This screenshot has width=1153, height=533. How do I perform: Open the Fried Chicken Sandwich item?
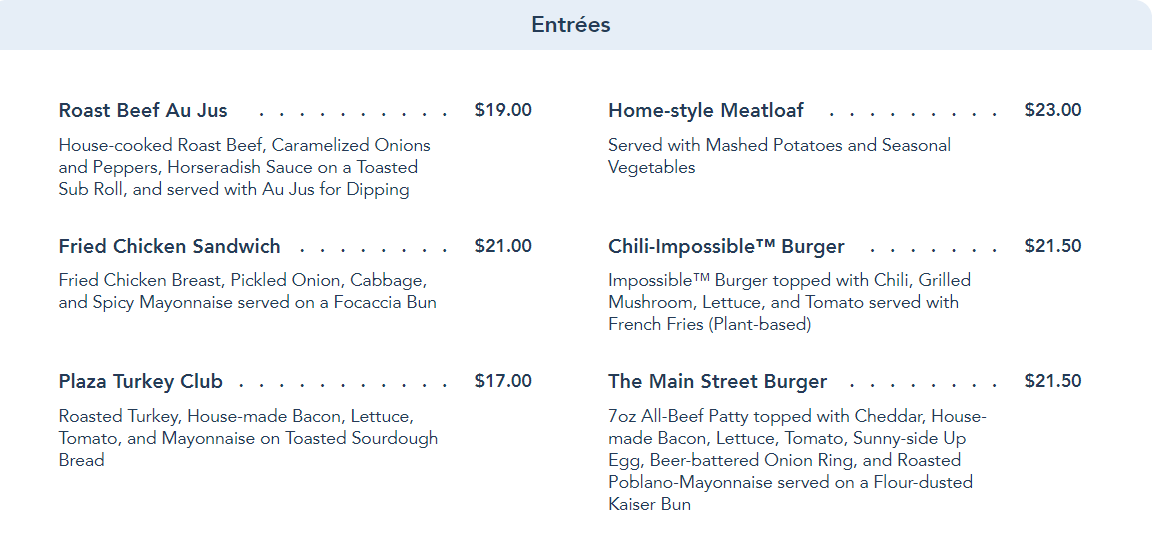pos(169,246)
